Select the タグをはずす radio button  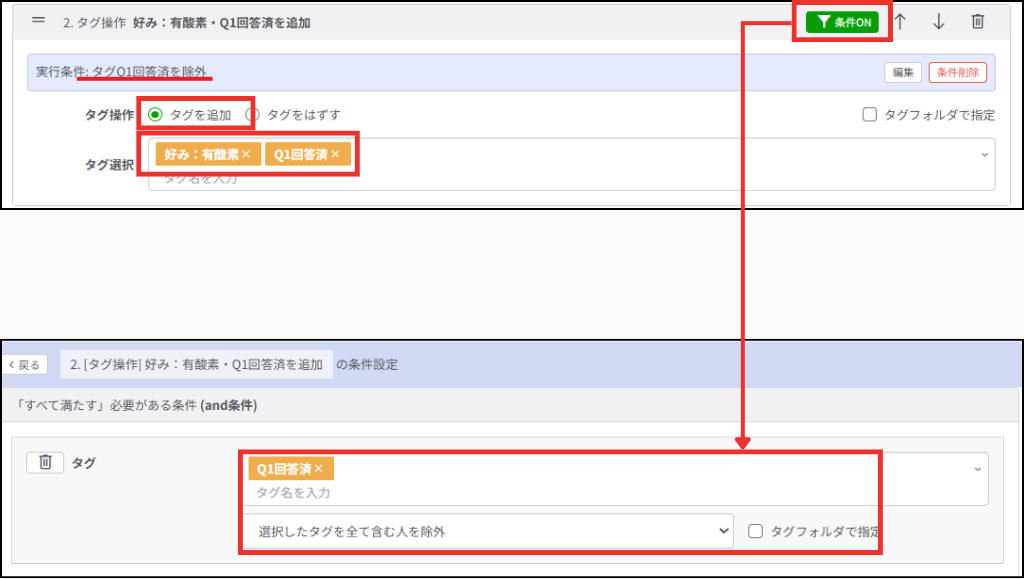(x=253, y=115)
